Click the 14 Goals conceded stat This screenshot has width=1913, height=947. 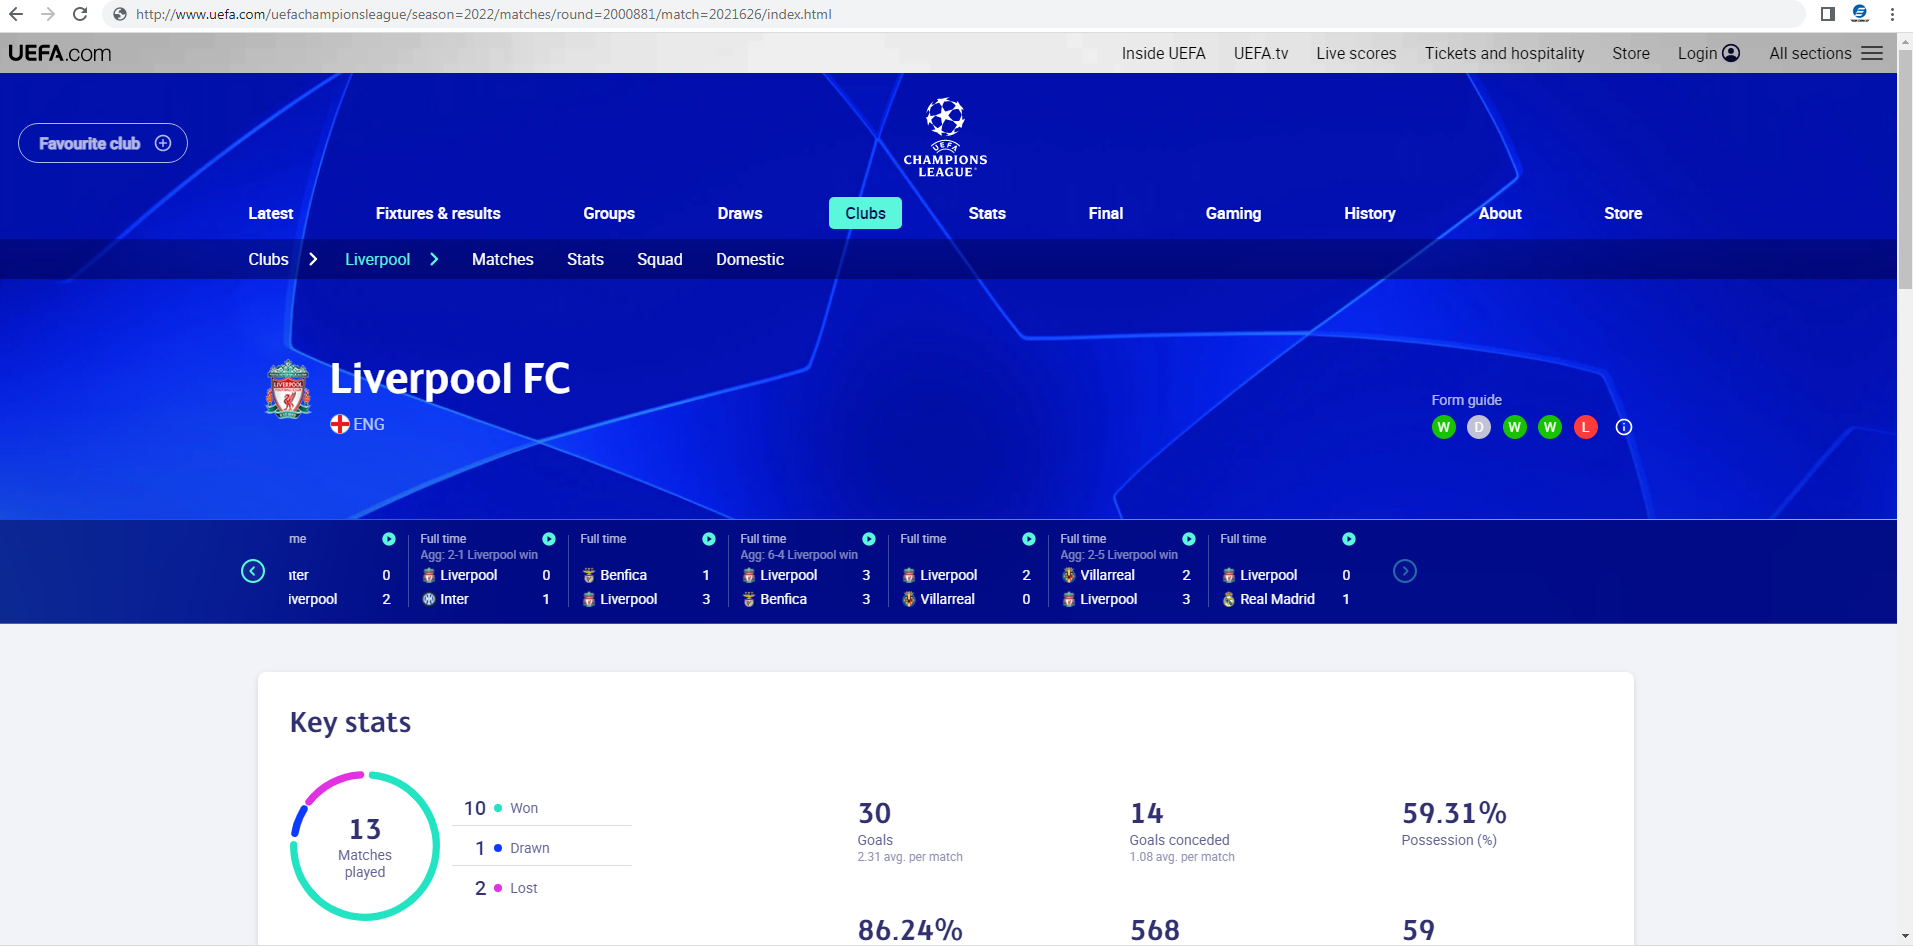coord(1181,830)
